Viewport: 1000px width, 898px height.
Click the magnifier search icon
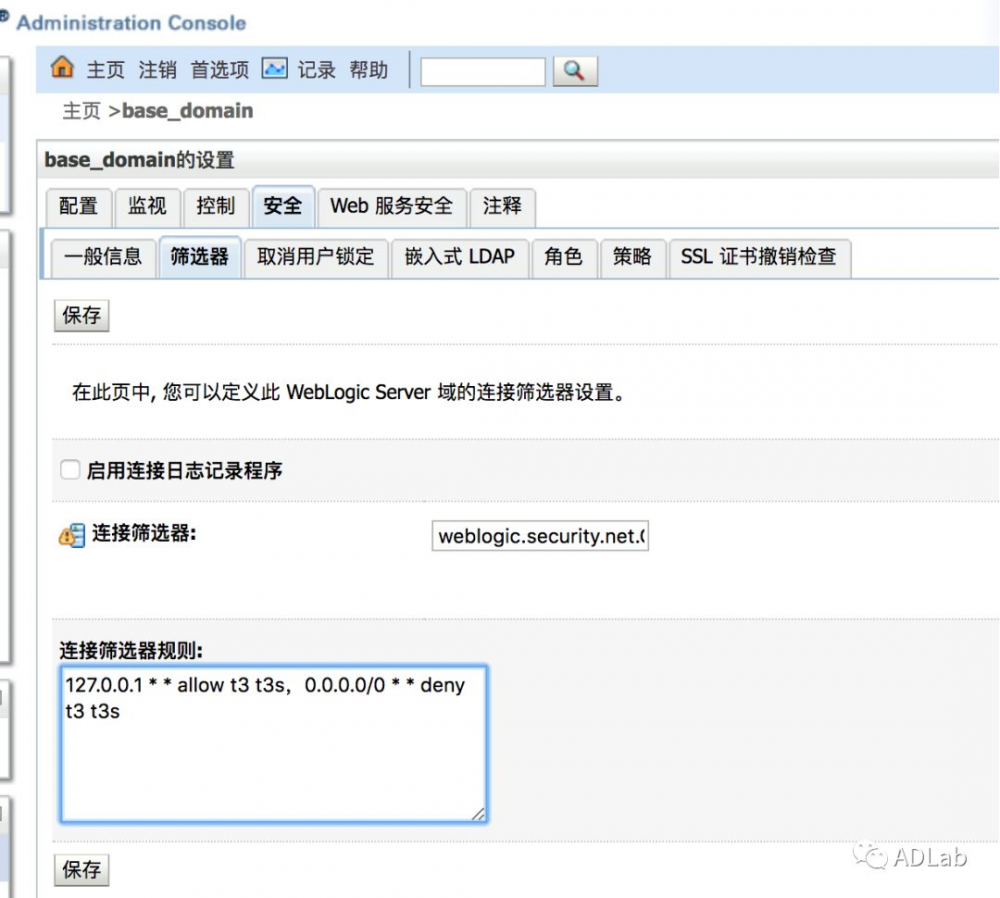(x=575, y=71)
